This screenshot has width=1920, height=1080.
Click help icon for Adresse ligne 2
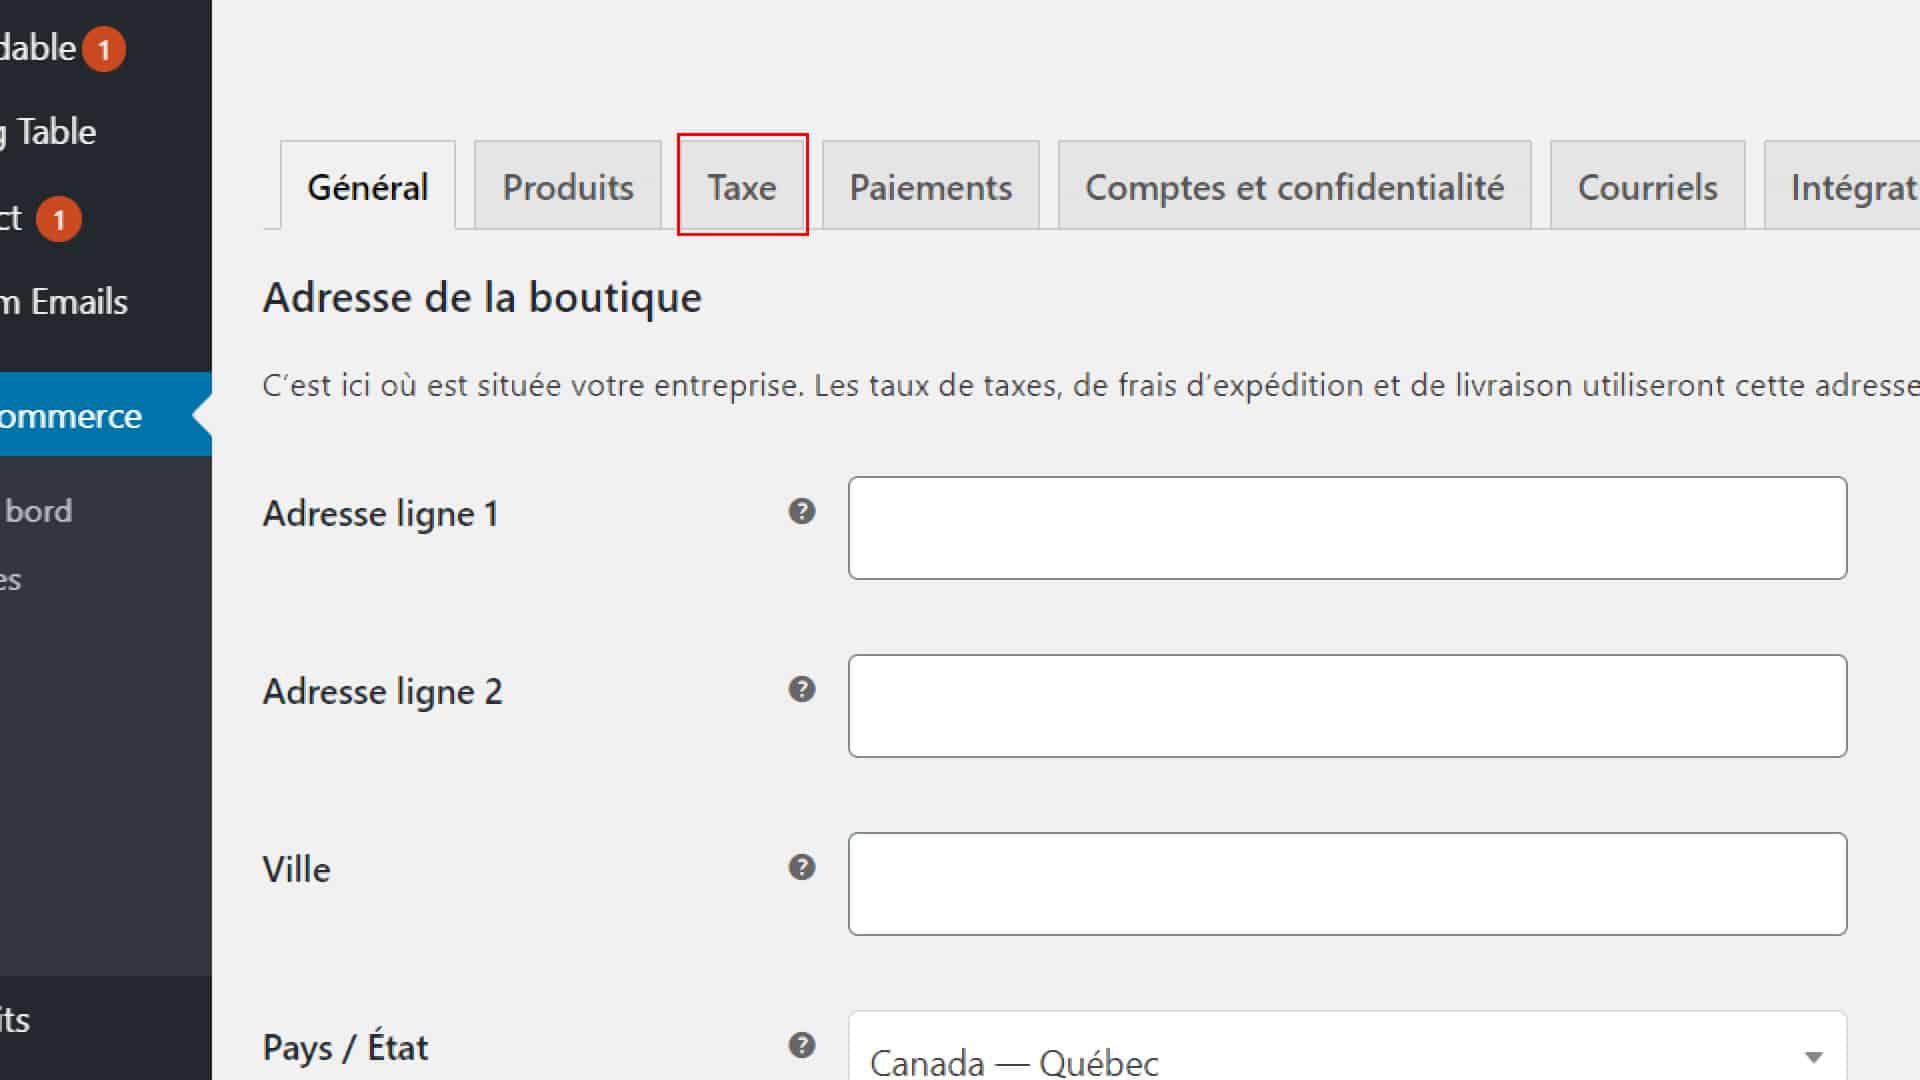pyautogui.click(x=802, y=690)
